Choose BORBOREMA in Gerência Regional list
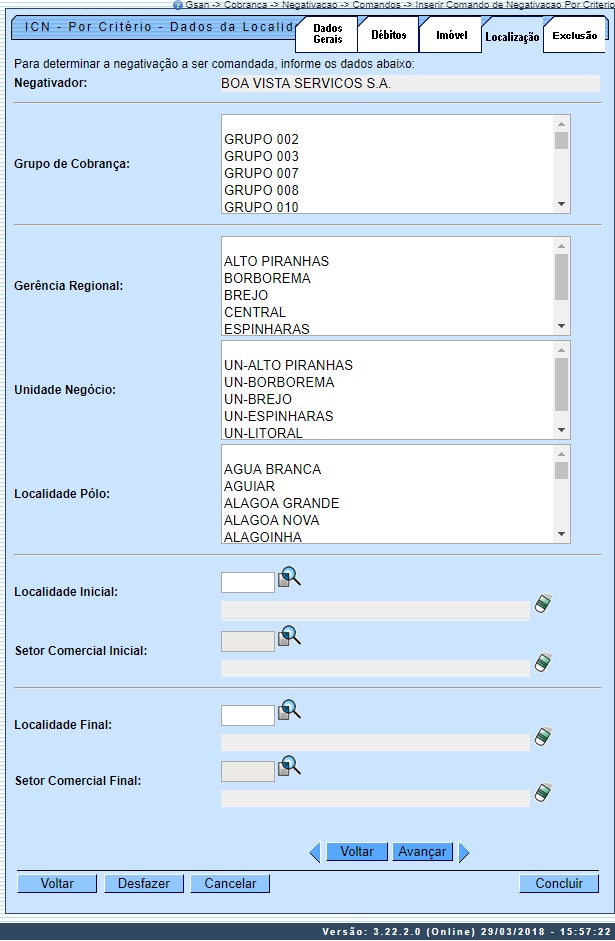 pos(266,278)
